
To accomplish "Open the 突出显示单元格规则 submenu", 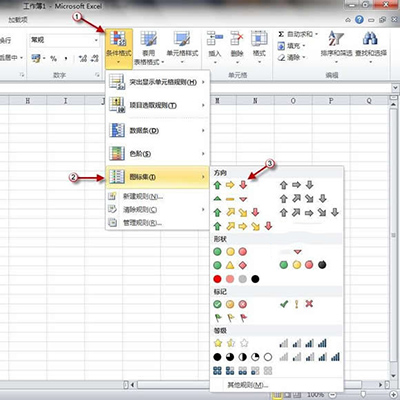I will pos(157,82).
